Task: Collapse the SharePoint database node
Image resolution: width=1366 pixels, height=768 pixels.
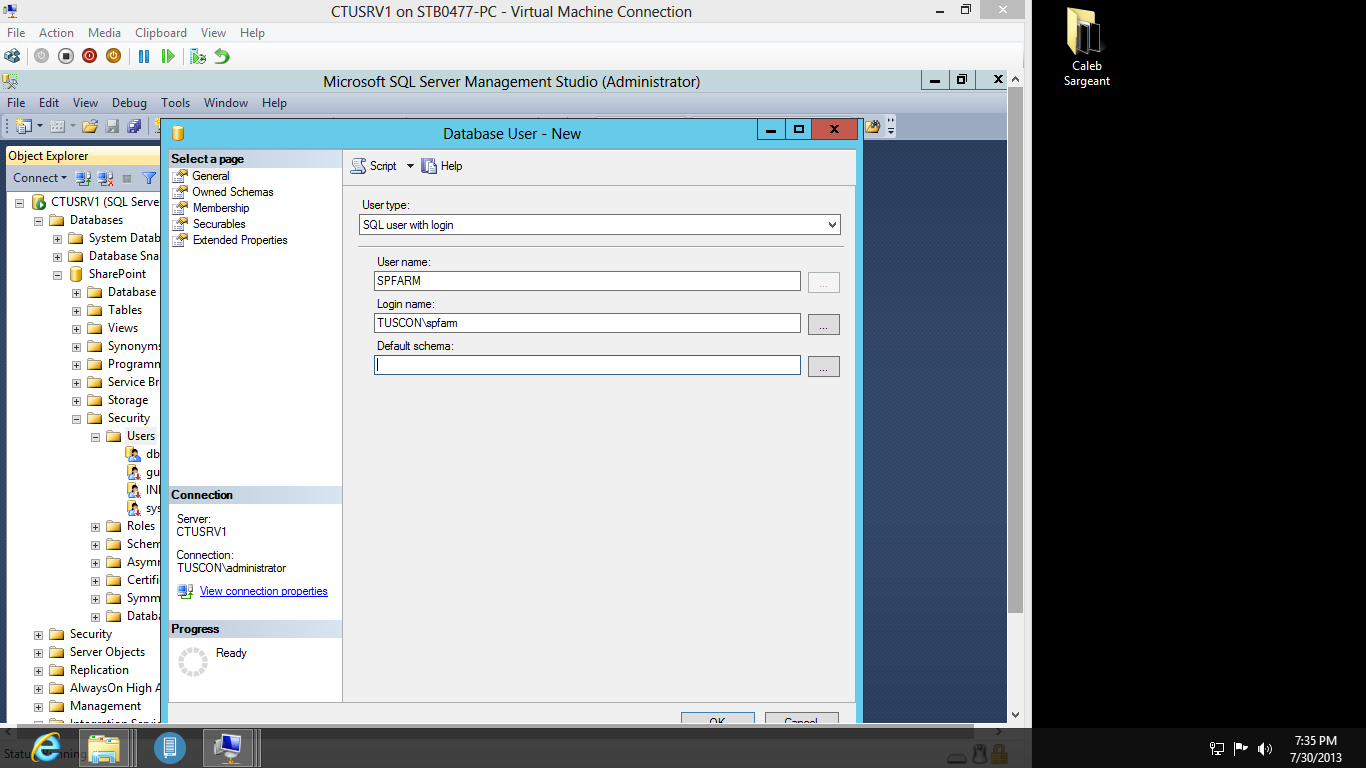Action: click(57, 274)
